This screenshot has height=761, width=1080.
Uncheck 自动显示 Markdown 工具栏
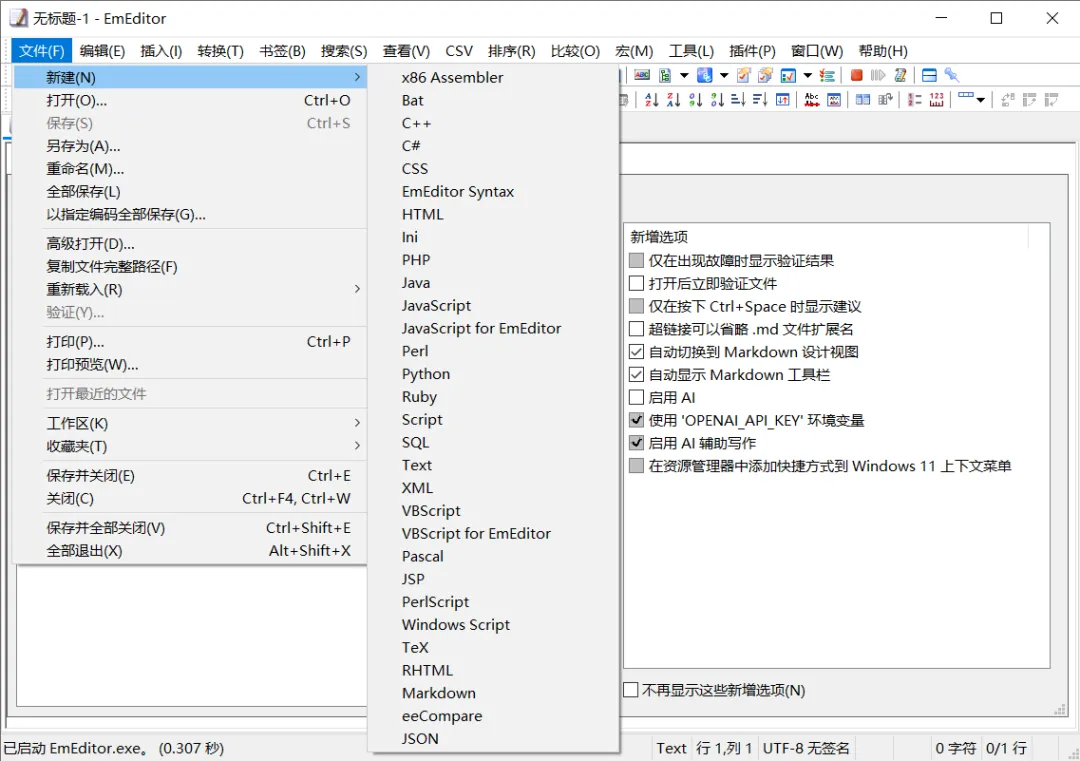(x=636, y=375)
